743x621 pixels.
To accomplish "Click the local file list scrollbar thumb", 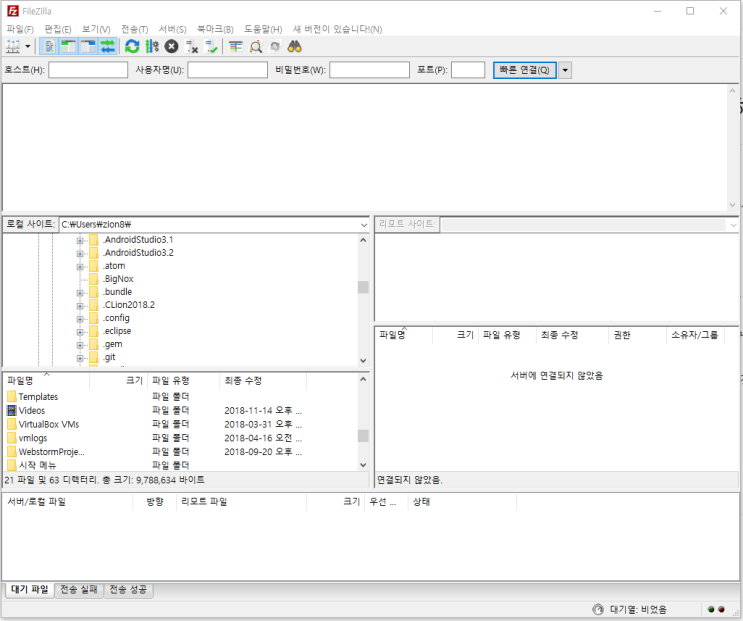I will 363,436.
